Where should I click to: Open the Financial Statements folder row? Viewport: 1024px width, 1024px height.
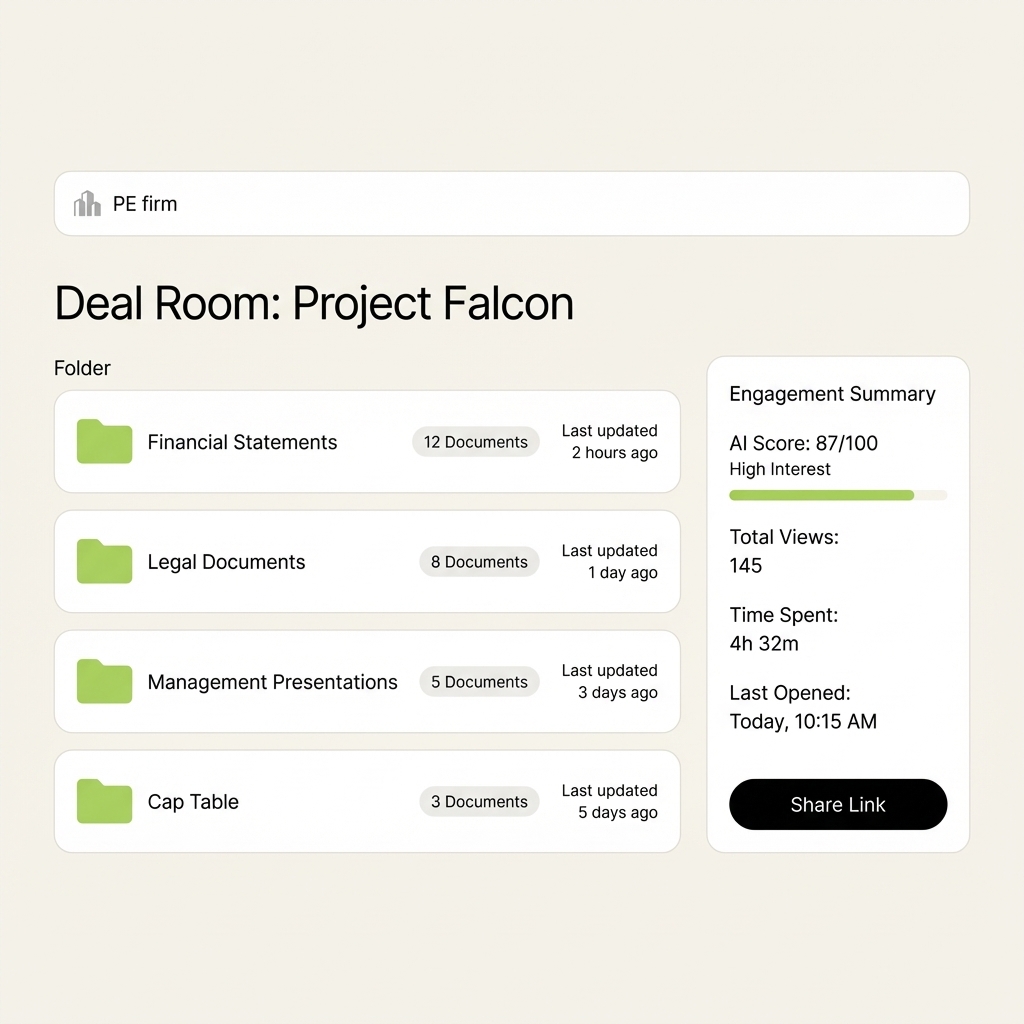pyautogui.click(x=367, y=441)
